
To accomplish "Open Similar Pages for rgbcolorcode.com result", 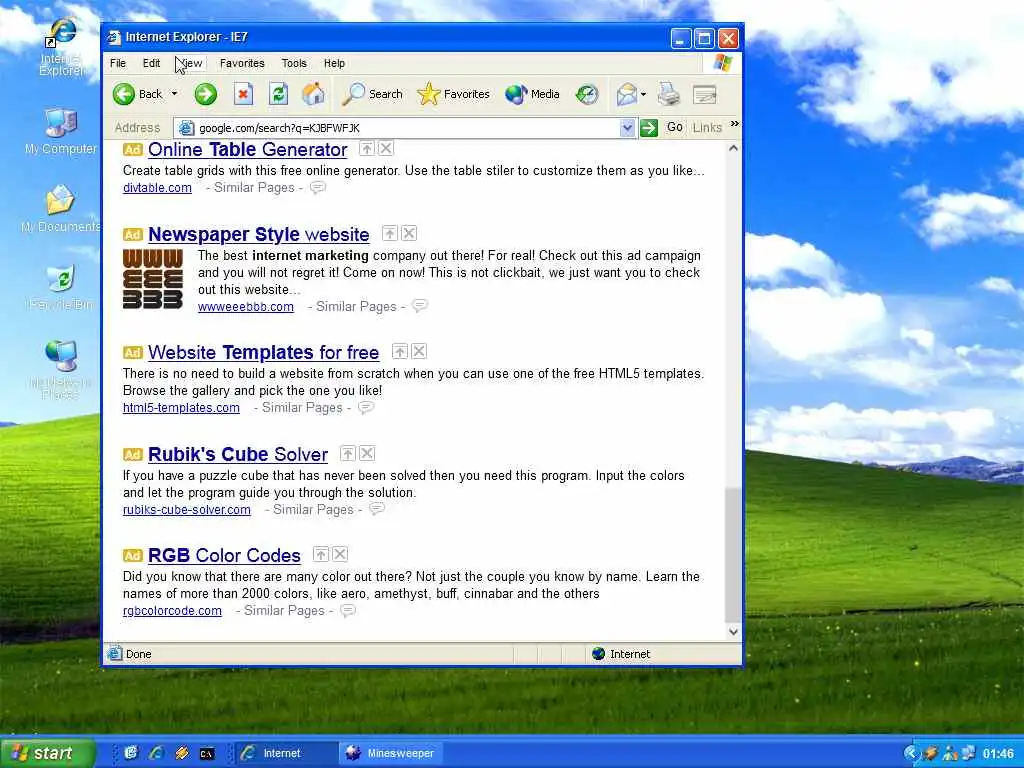I will point(284,611).
